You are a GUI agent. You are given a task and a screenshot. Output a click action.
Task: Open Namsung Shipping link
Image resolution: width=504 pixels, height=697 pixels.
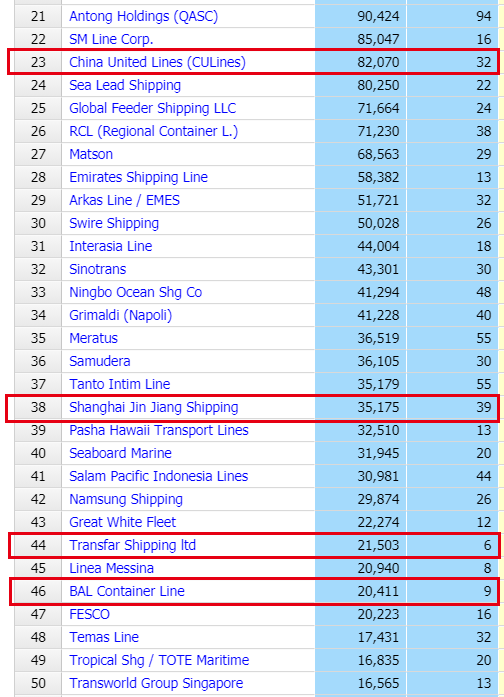[x=126, y=500]
